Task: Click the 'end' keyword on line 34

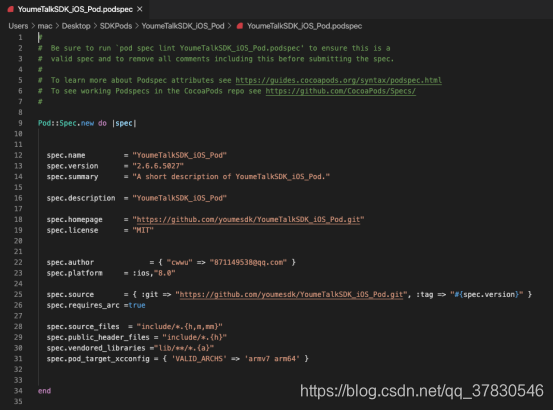Action: tap(44, 391)
